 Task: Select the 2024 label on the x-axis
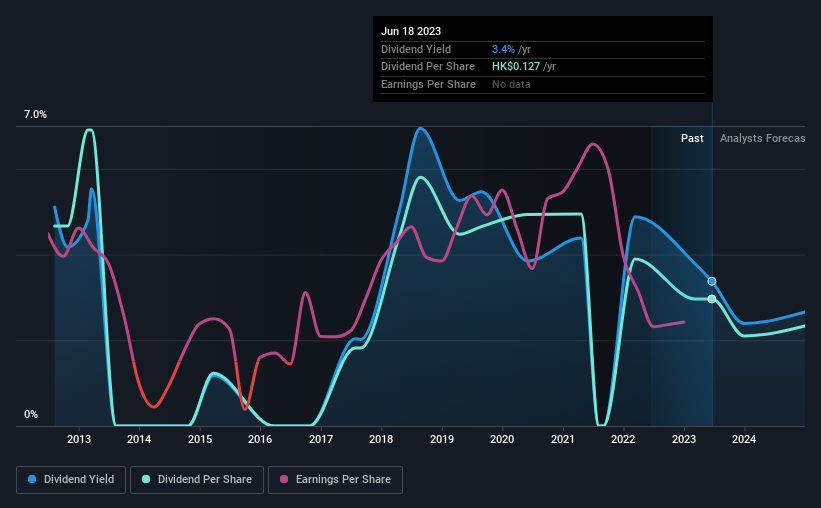click(x=744, y=439)
